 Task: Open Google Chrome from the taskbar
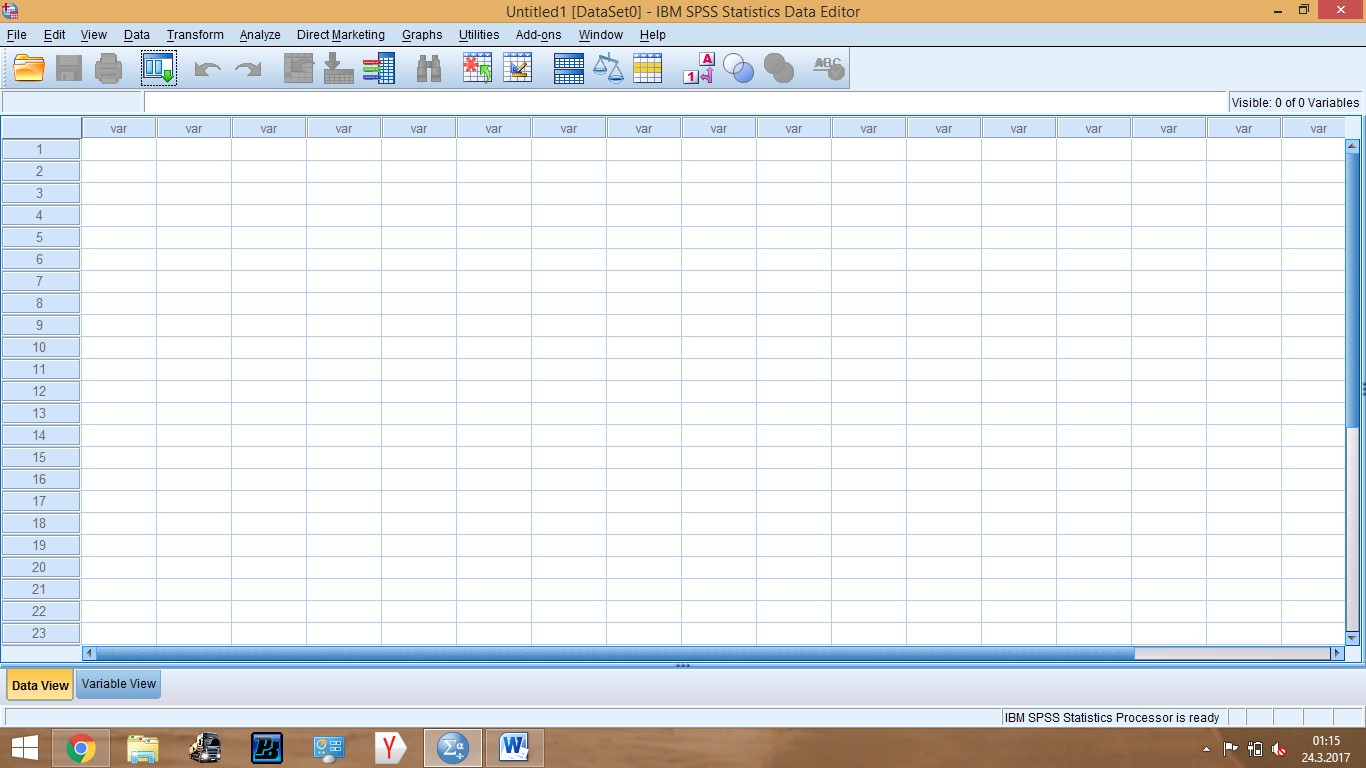click(81, 748)
